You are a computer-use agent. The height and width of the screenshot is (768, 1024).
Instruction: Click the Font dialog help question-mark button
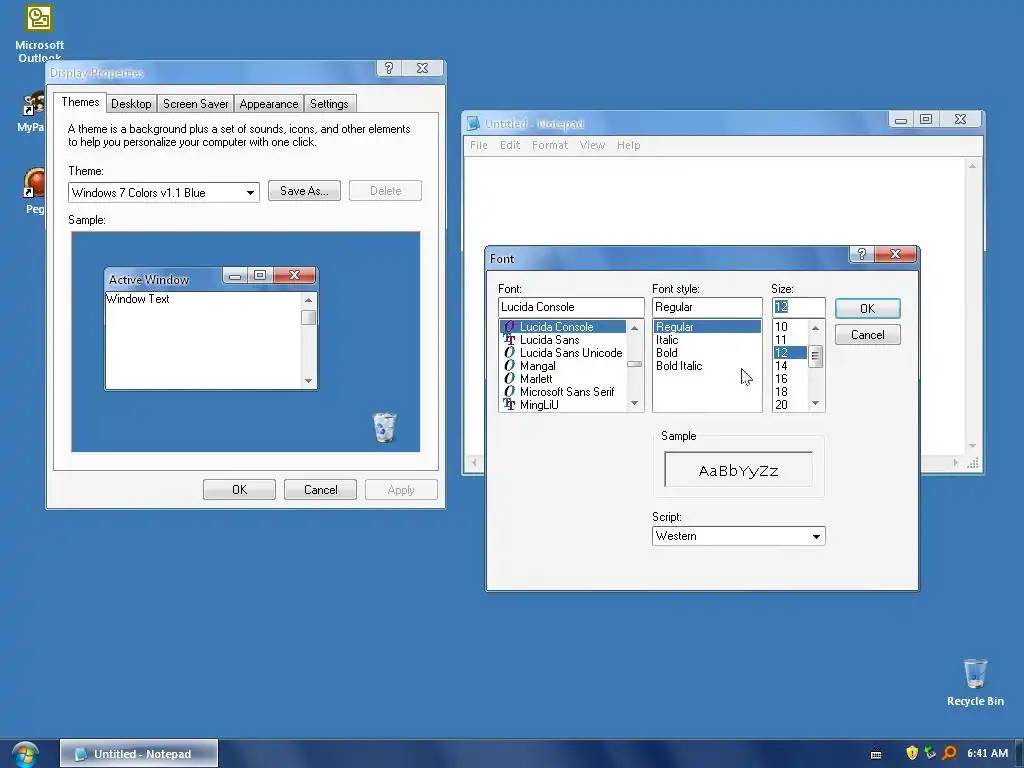point(861,254)
